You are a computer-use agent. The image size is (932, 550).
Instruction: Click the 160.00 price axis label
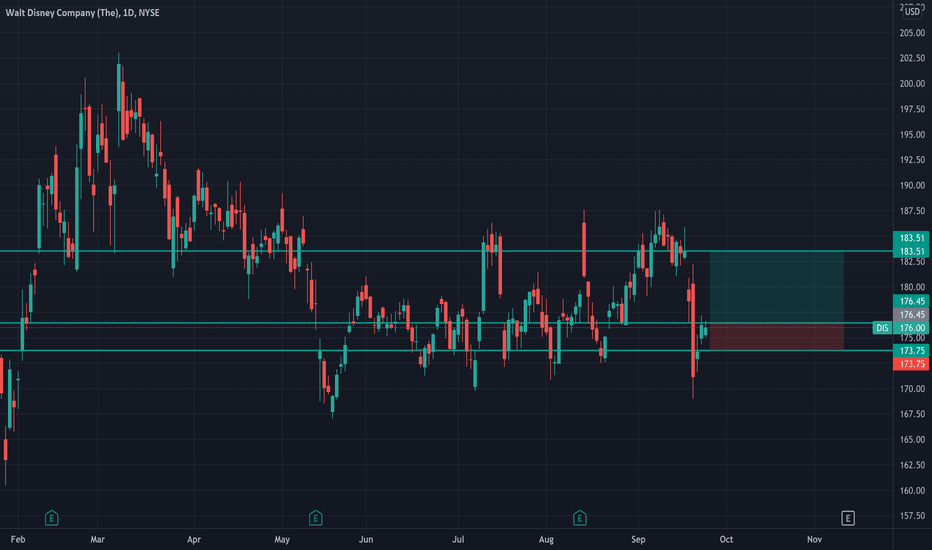pos(912,491)
